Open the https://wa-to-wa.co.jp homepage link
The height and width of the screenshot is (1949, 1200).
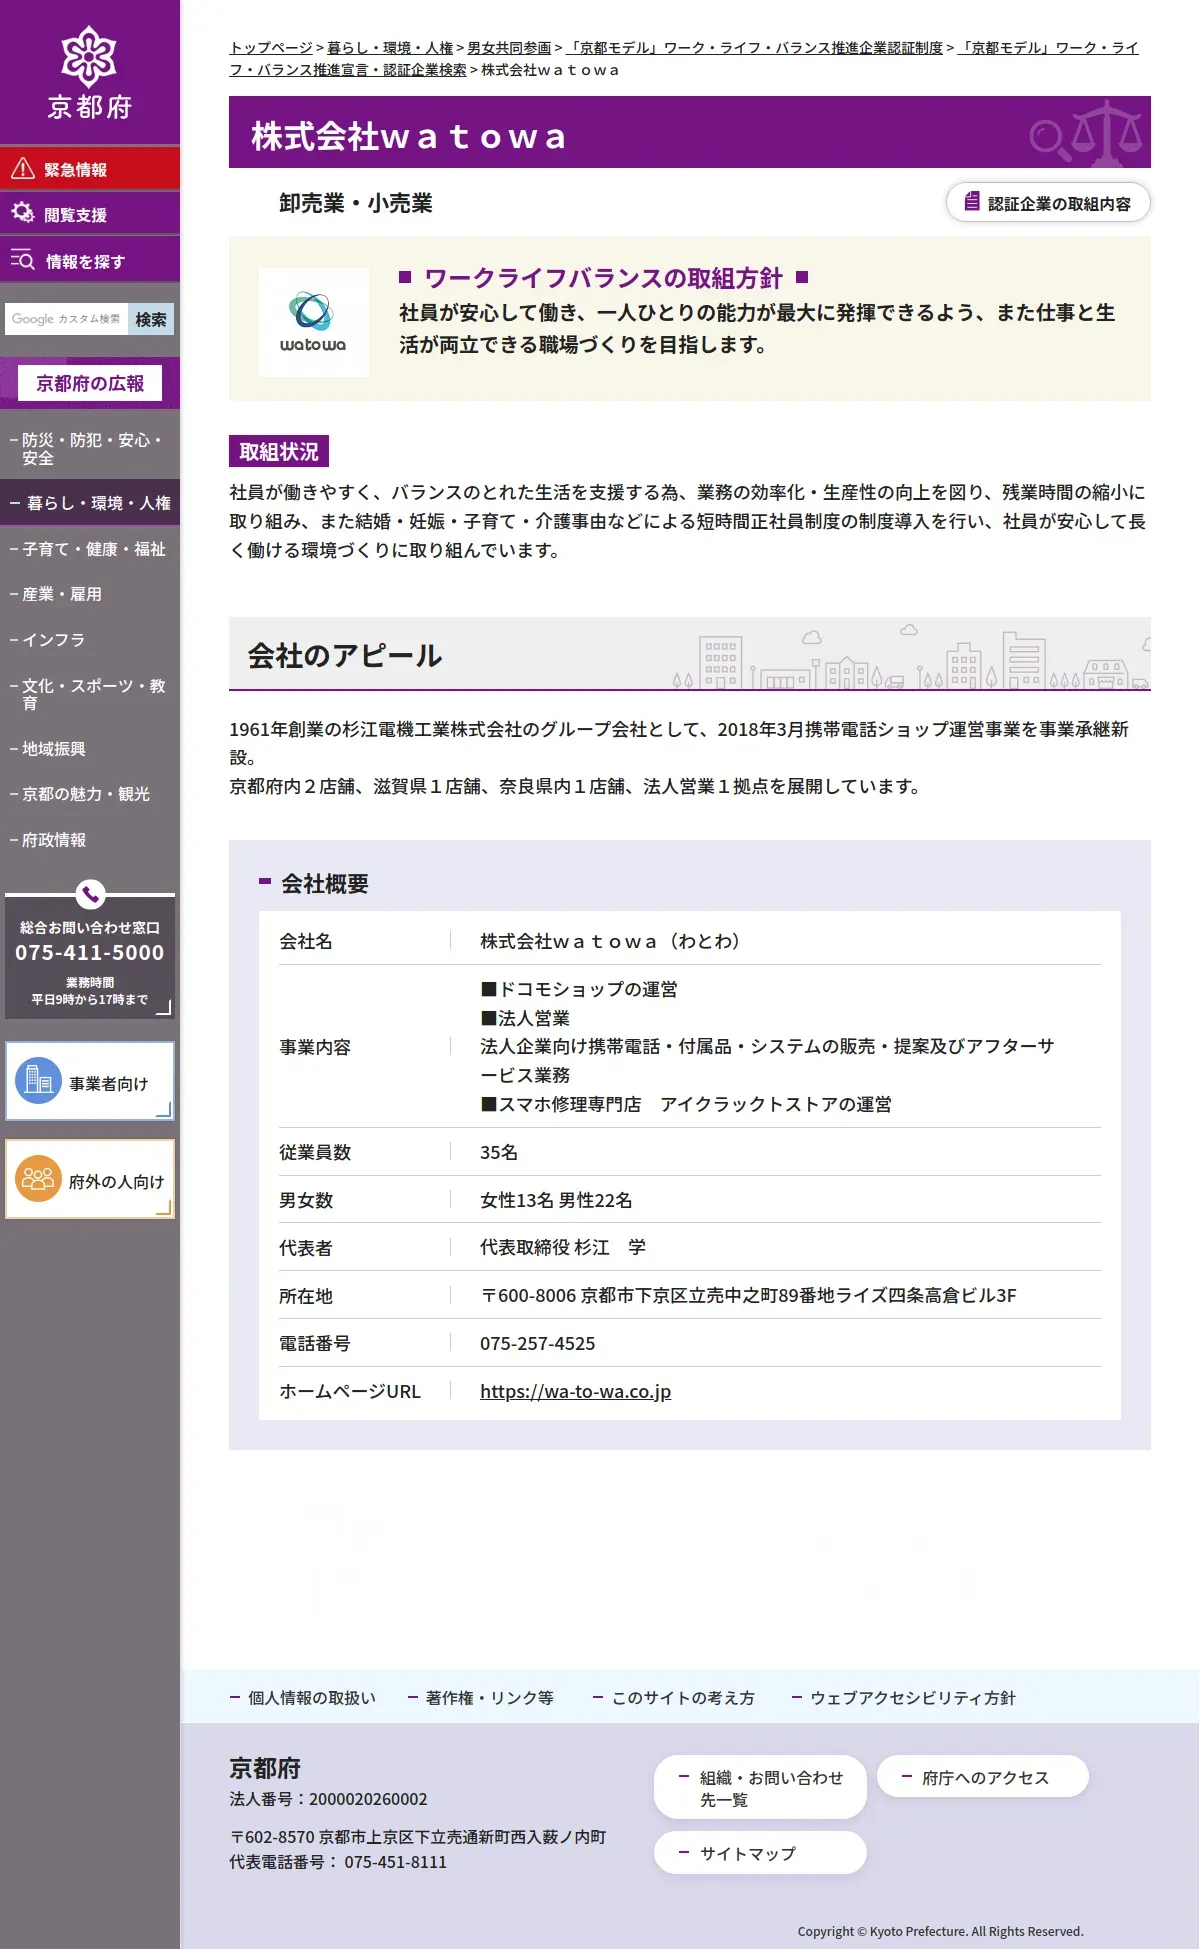[x=575, y=1391]
